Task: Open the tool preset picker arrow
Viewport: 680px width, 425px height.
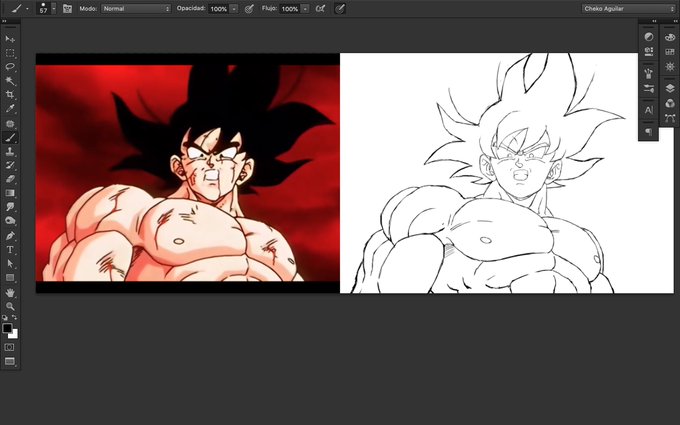Action: (x=27, y=8)
